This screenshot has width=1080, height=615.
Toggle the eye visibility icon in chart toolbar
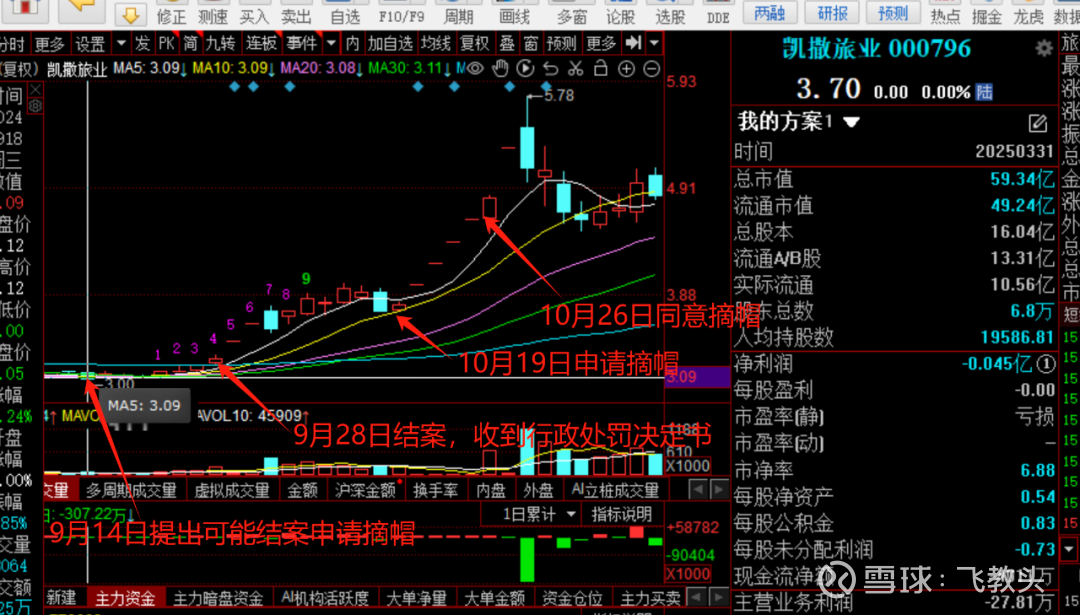(475, 68)
